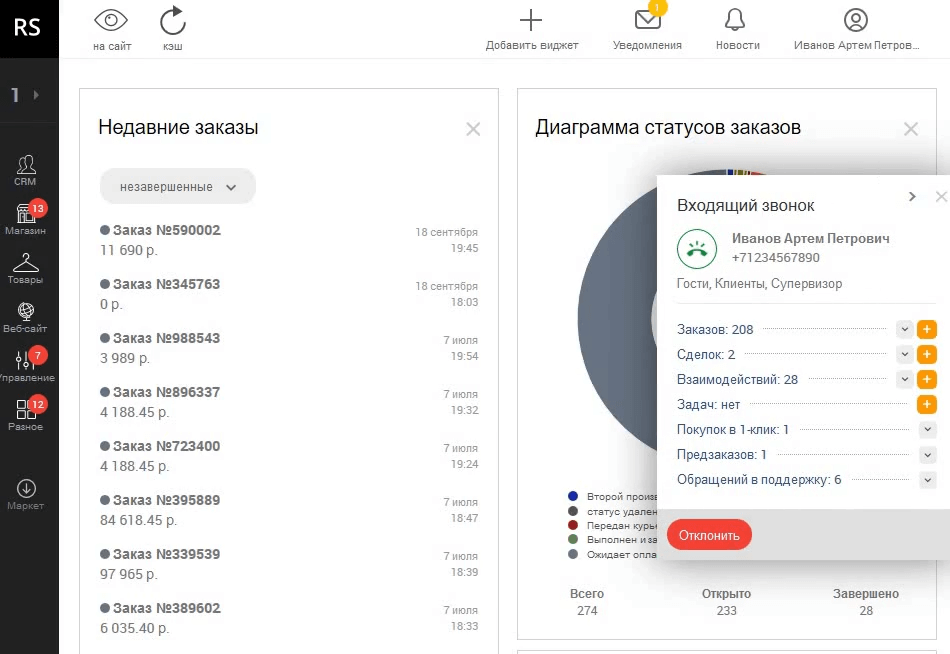Click the blue legend color swatch
Image resolution: width=950 pixels, height=654 pixels.
573,496
